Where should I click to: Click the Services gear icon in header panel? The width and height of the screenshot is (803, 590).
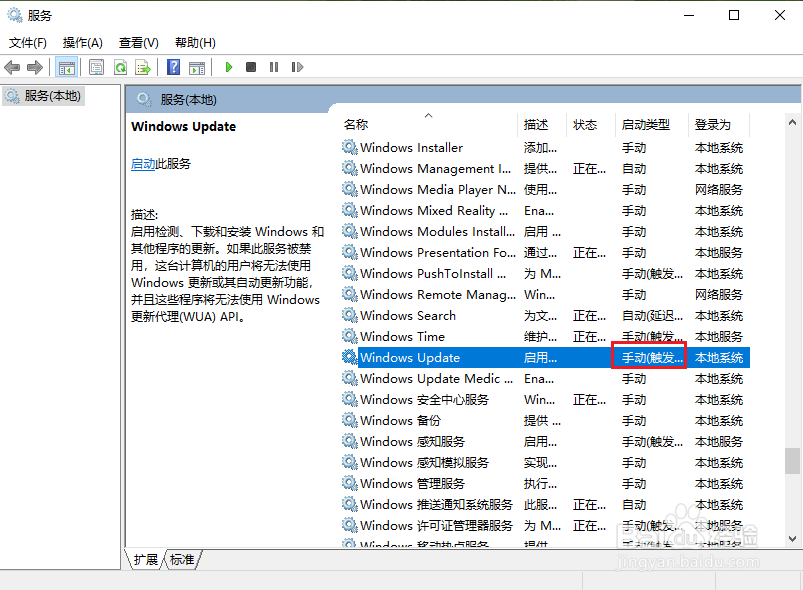144,99
